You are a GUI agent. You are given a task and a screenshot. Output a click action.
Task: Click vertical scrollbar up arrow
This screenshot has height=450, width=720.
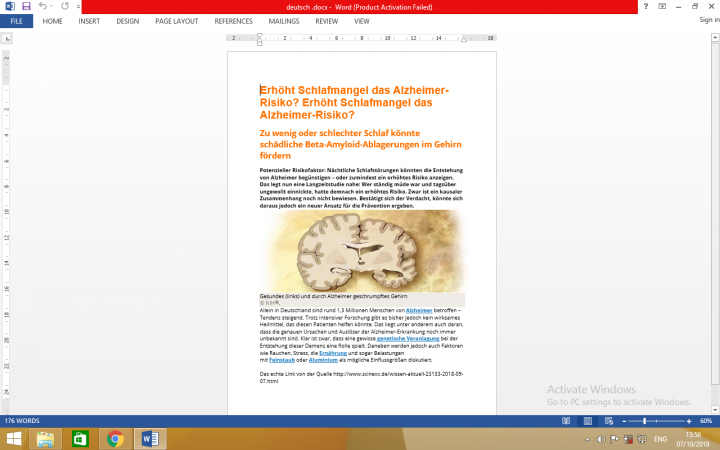[x=715, y=38]
